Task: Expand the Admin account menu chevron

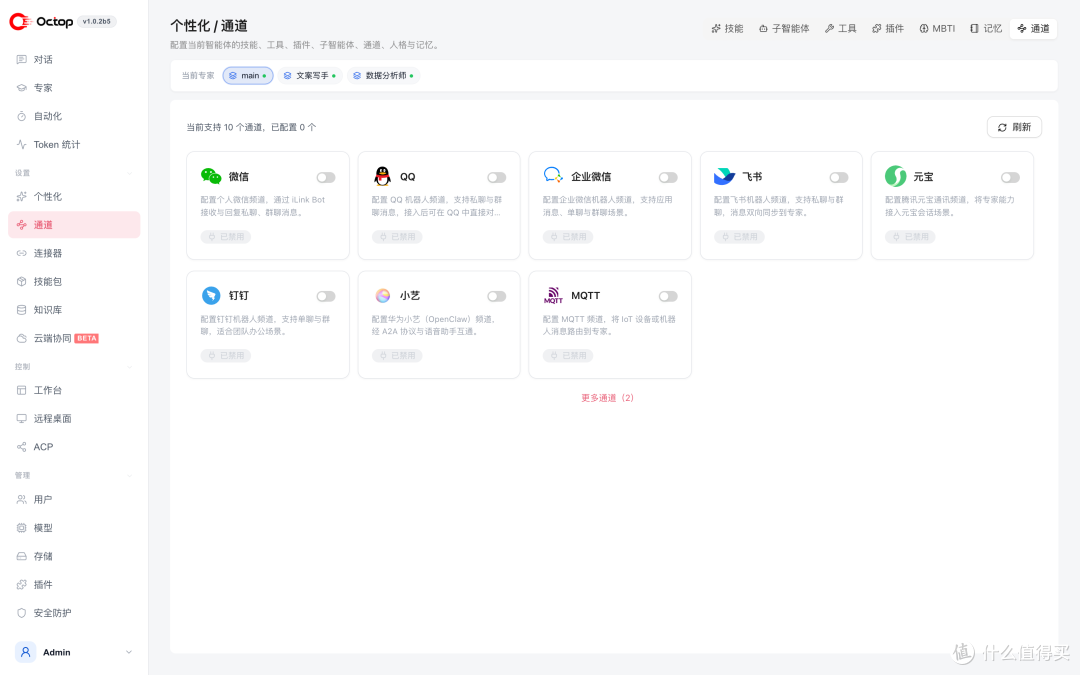Action: tap(128, 652)
